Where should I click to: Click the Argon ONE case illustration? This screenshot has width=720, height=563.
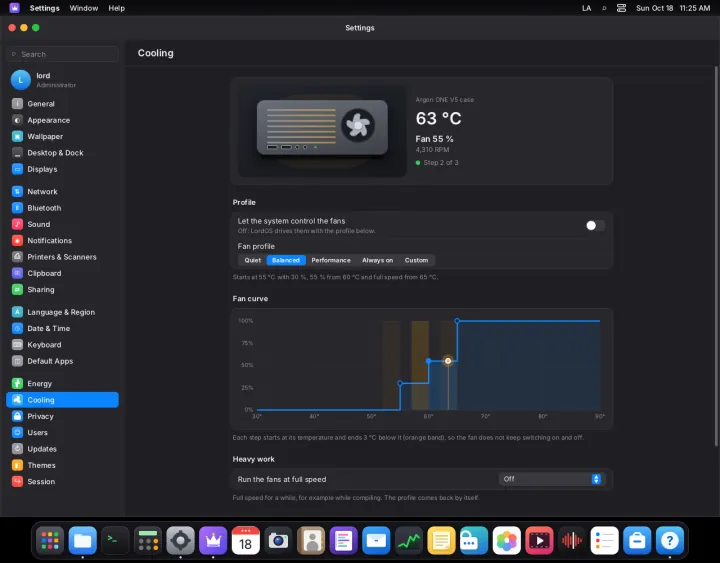(322, 130)
